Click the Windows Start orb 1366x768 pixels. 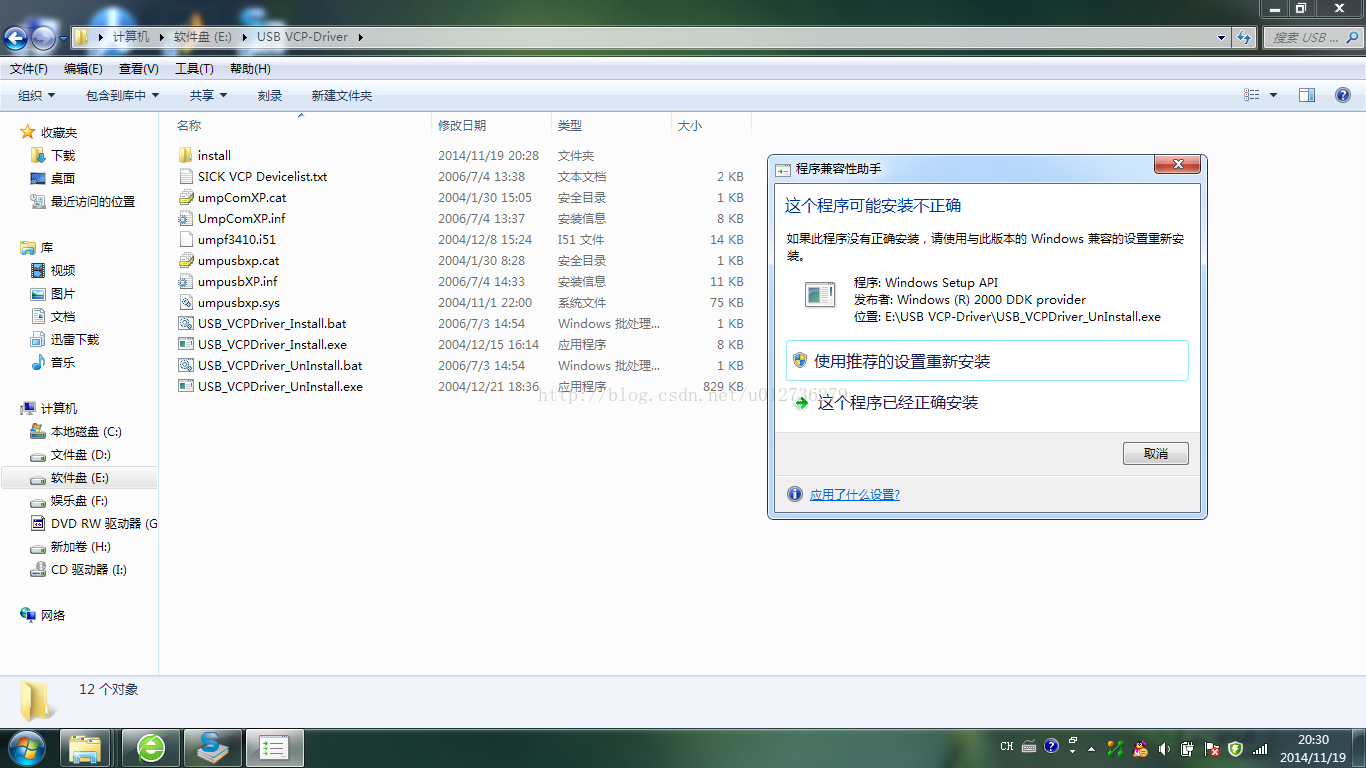[x=26, y=747]
